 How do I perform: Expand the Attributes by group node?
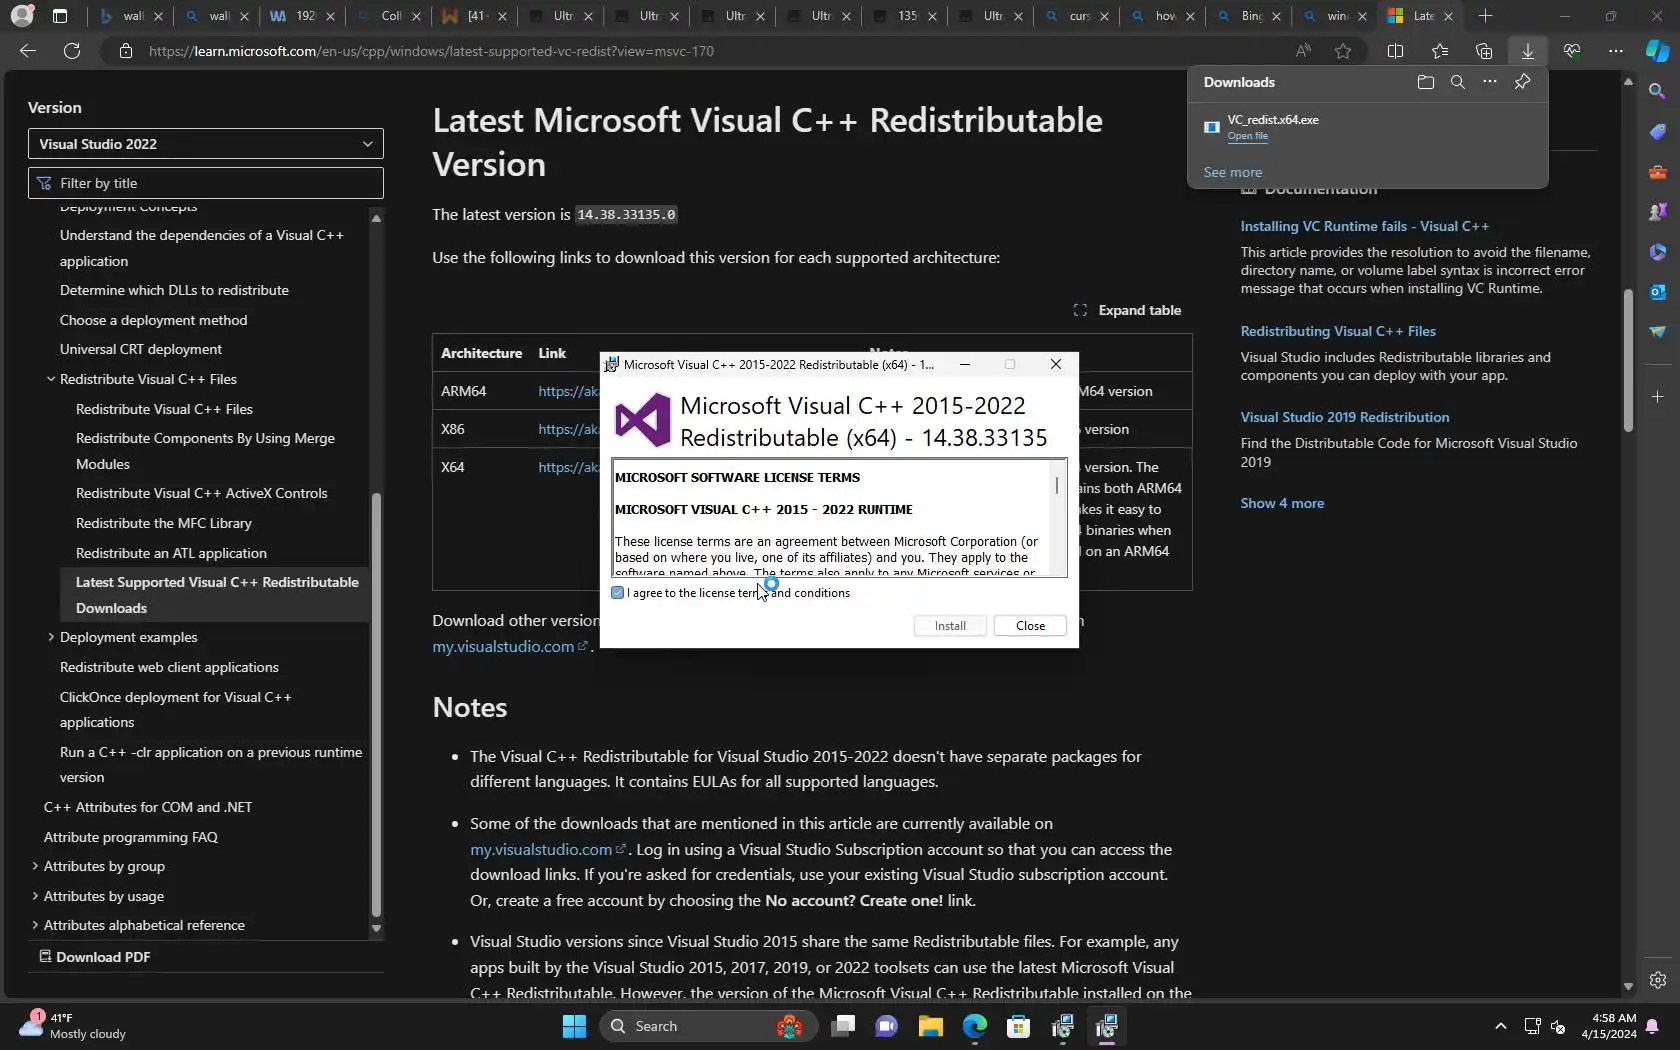35,866
